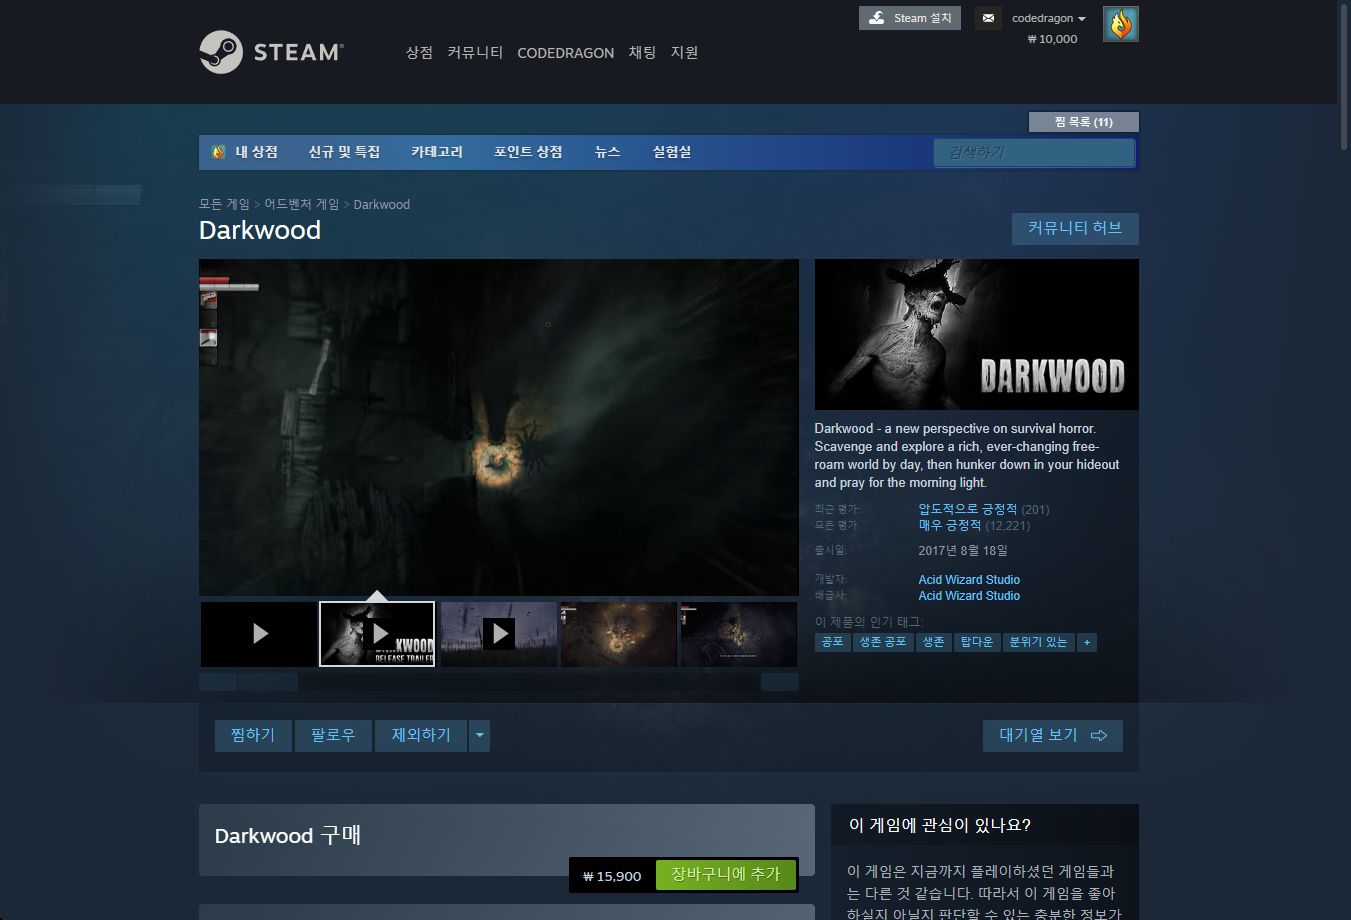Click the Steam logo

coord(271,52)
